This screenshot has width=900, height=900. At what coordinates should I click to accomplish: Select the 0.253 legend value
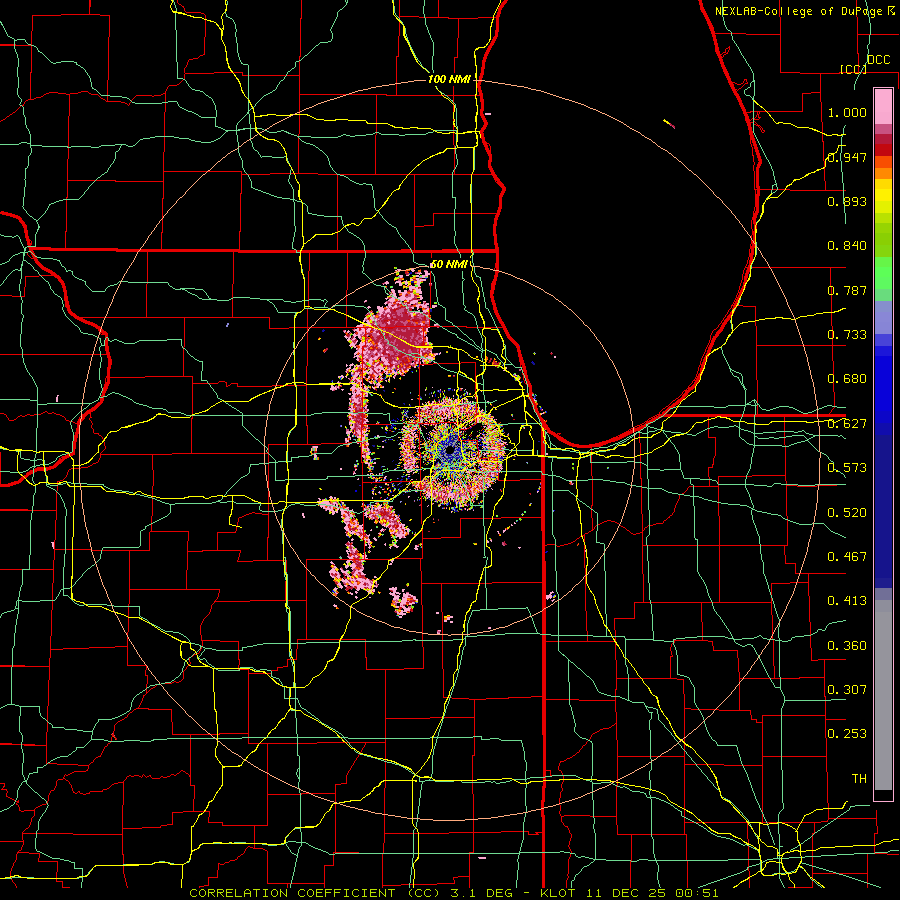(847, 734)
